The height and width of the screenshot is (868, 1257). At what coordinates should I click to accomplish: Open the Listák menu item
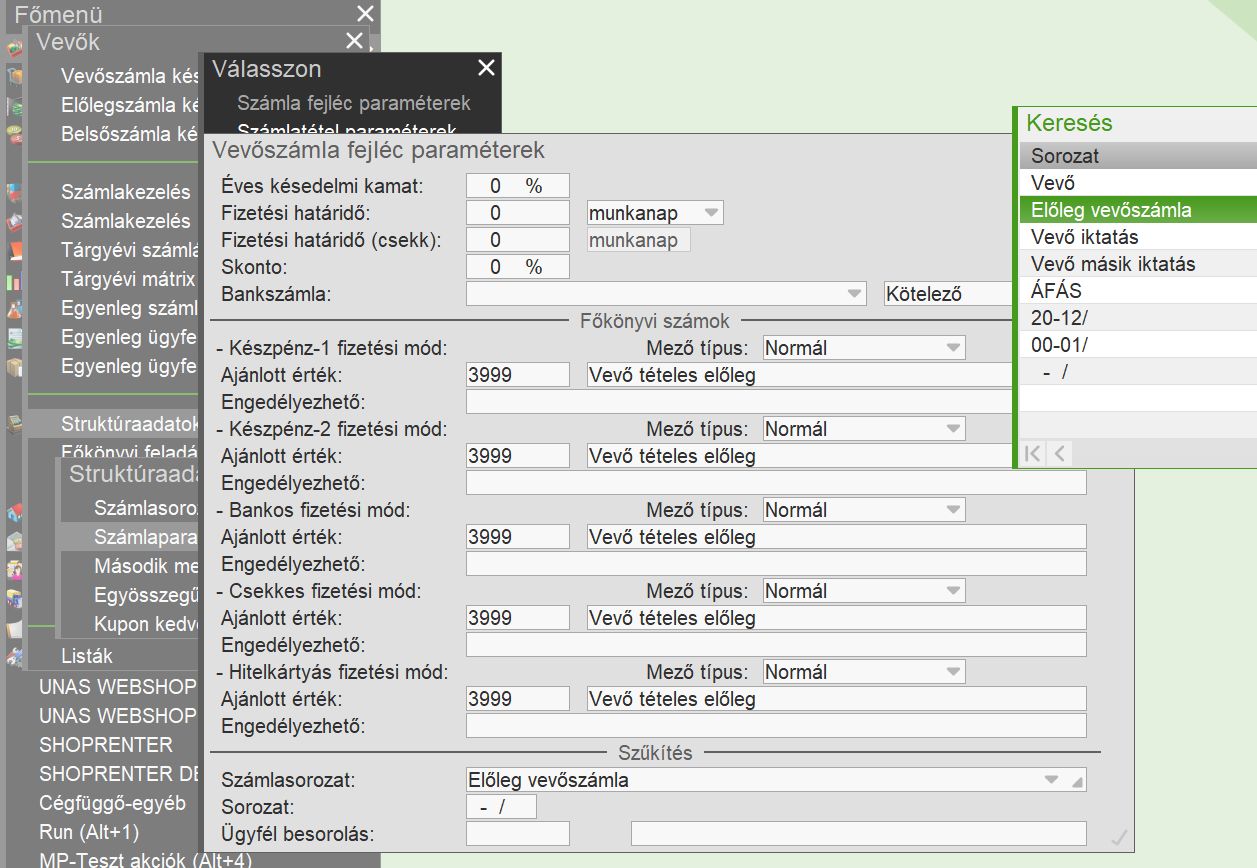(x=87, y=656)
